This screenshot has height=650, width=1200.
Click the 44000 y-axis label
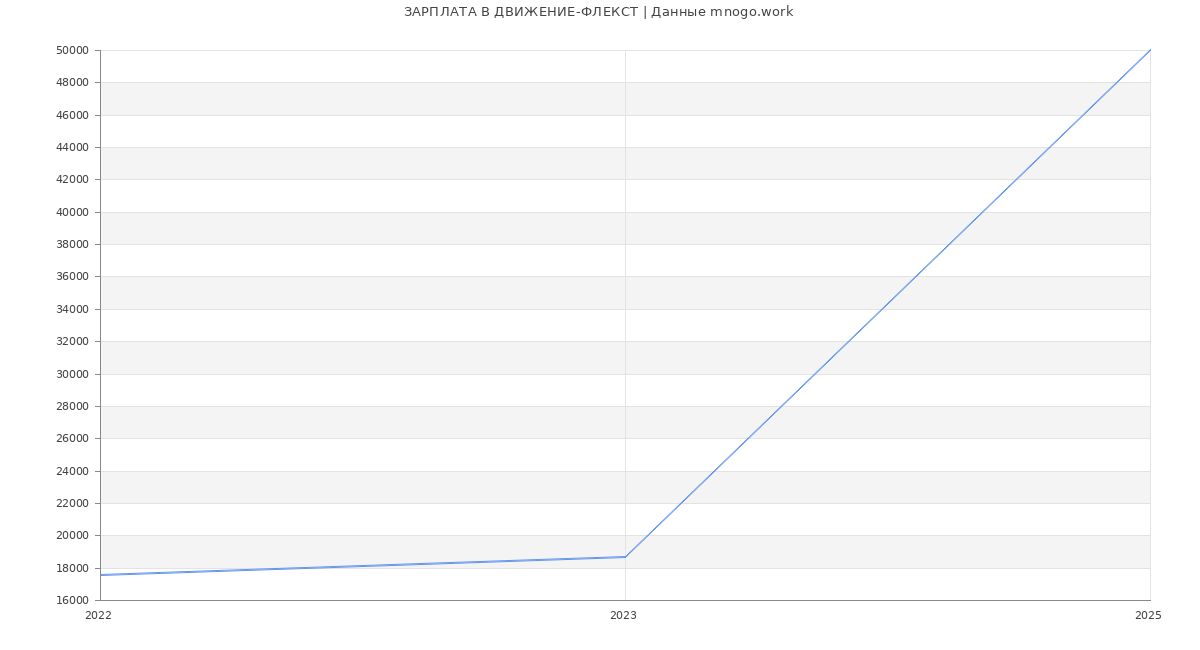click(x=73, y=147)
